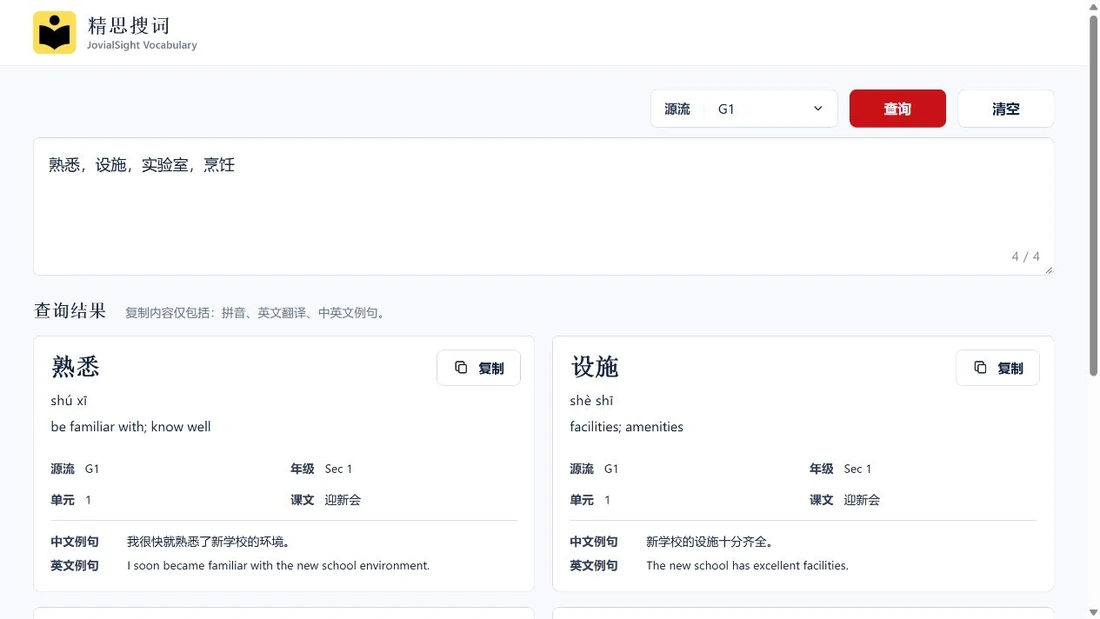Click Chinese example 新学校的设施十分齐全

tap(709, 542)
